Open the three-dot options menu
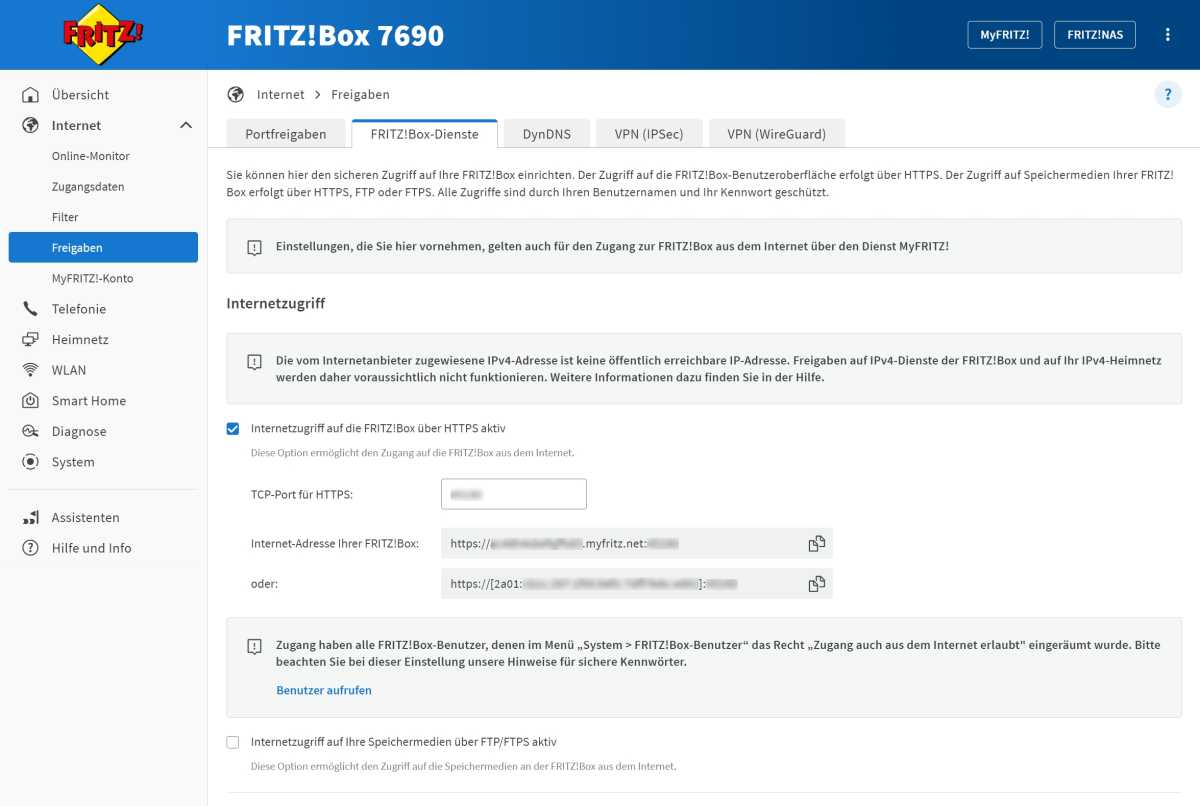 [1168, 35]
